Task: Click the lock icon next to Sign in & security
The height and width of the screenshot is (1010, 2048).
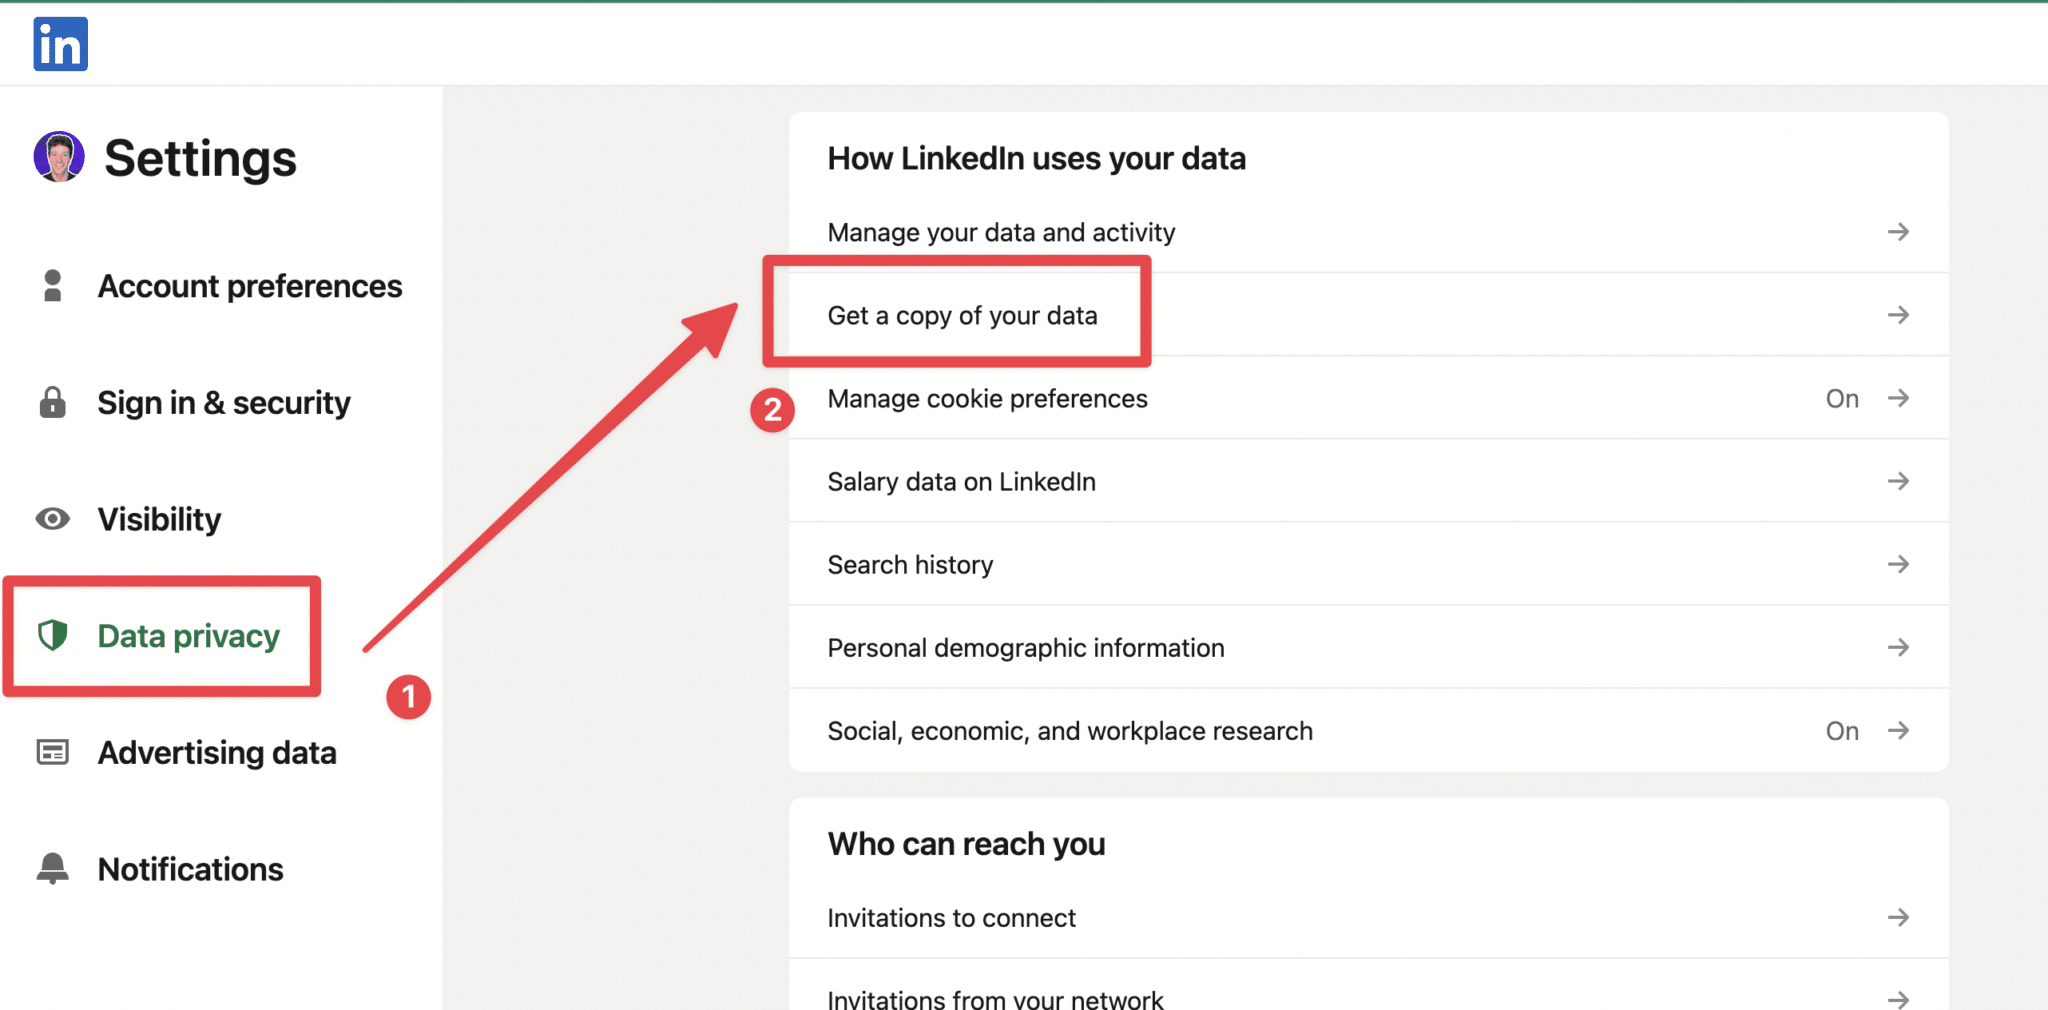Action: tap(53, 402)
